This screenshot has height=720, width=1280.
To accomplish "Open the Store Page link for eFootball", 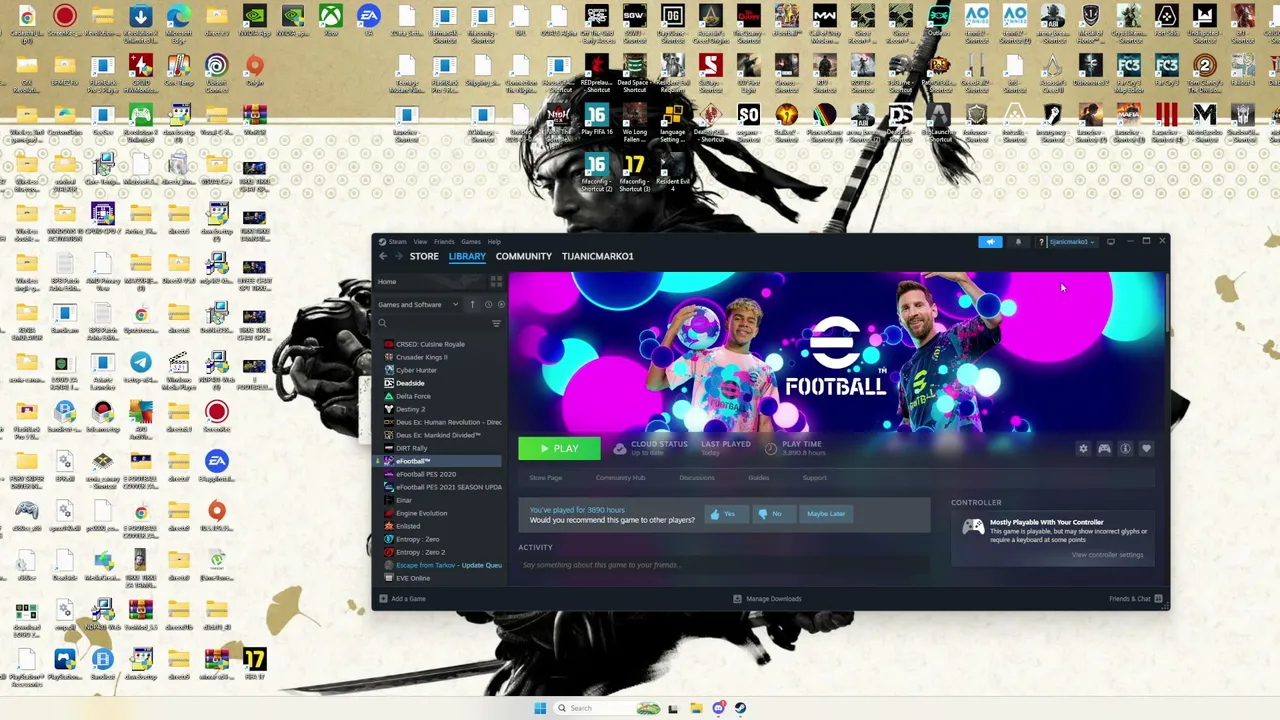I will pos(545,478).
